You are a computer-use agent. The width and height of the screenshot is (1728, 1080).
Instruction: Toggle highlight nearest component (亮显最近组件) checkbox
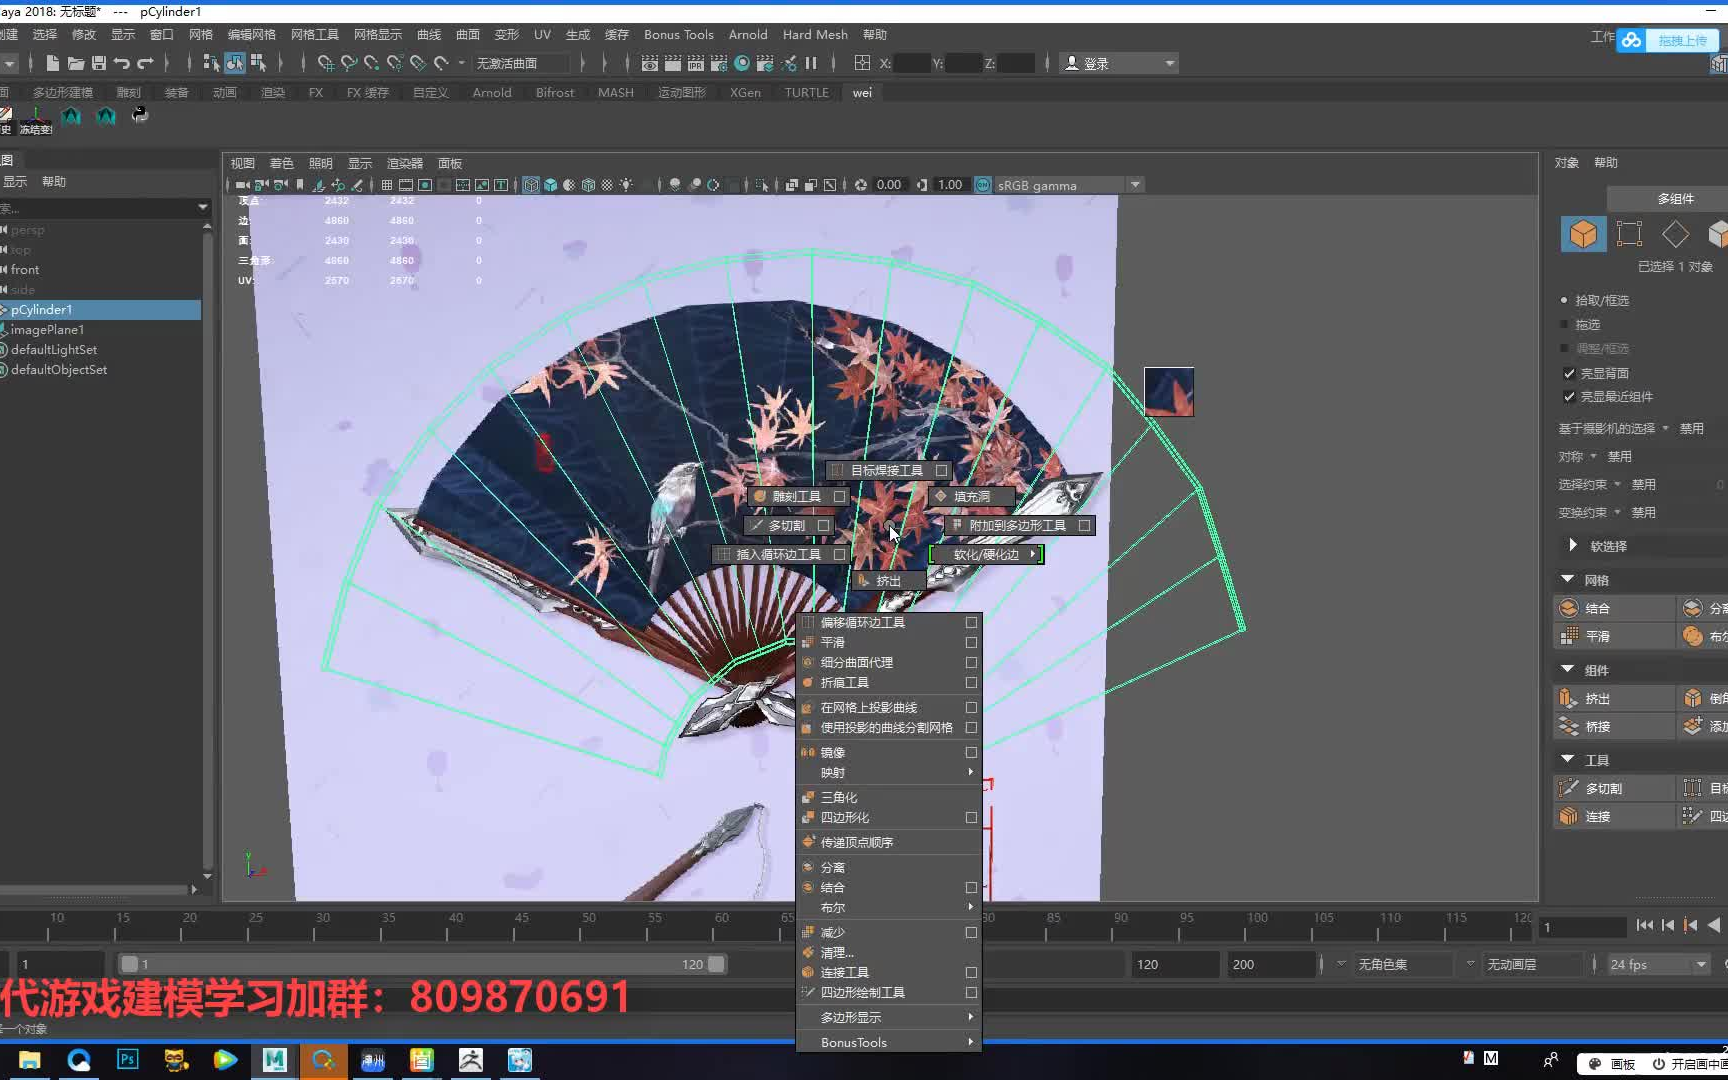pyautogui.click(x=1569, y=396)
